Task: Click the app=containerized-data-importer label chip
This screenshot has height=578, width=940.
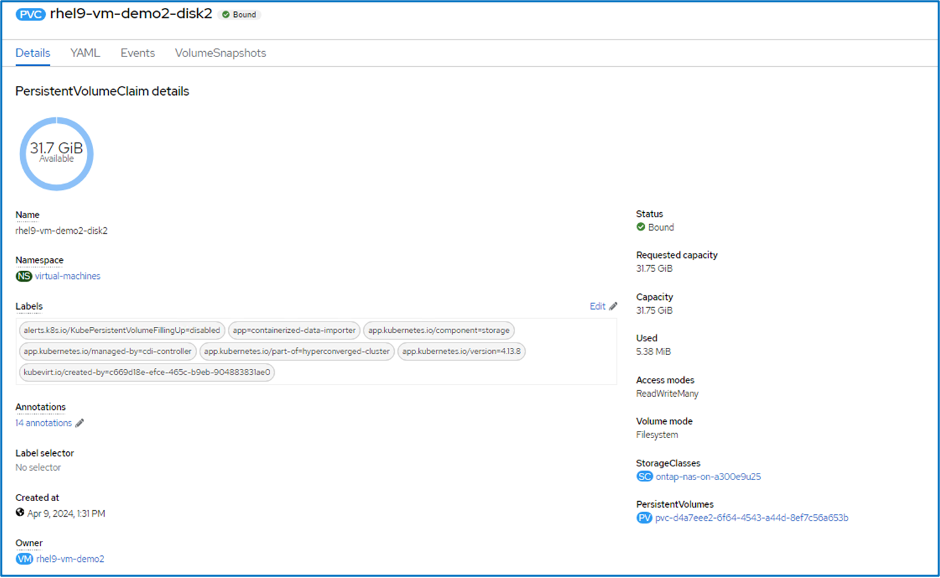Action: 293,330
